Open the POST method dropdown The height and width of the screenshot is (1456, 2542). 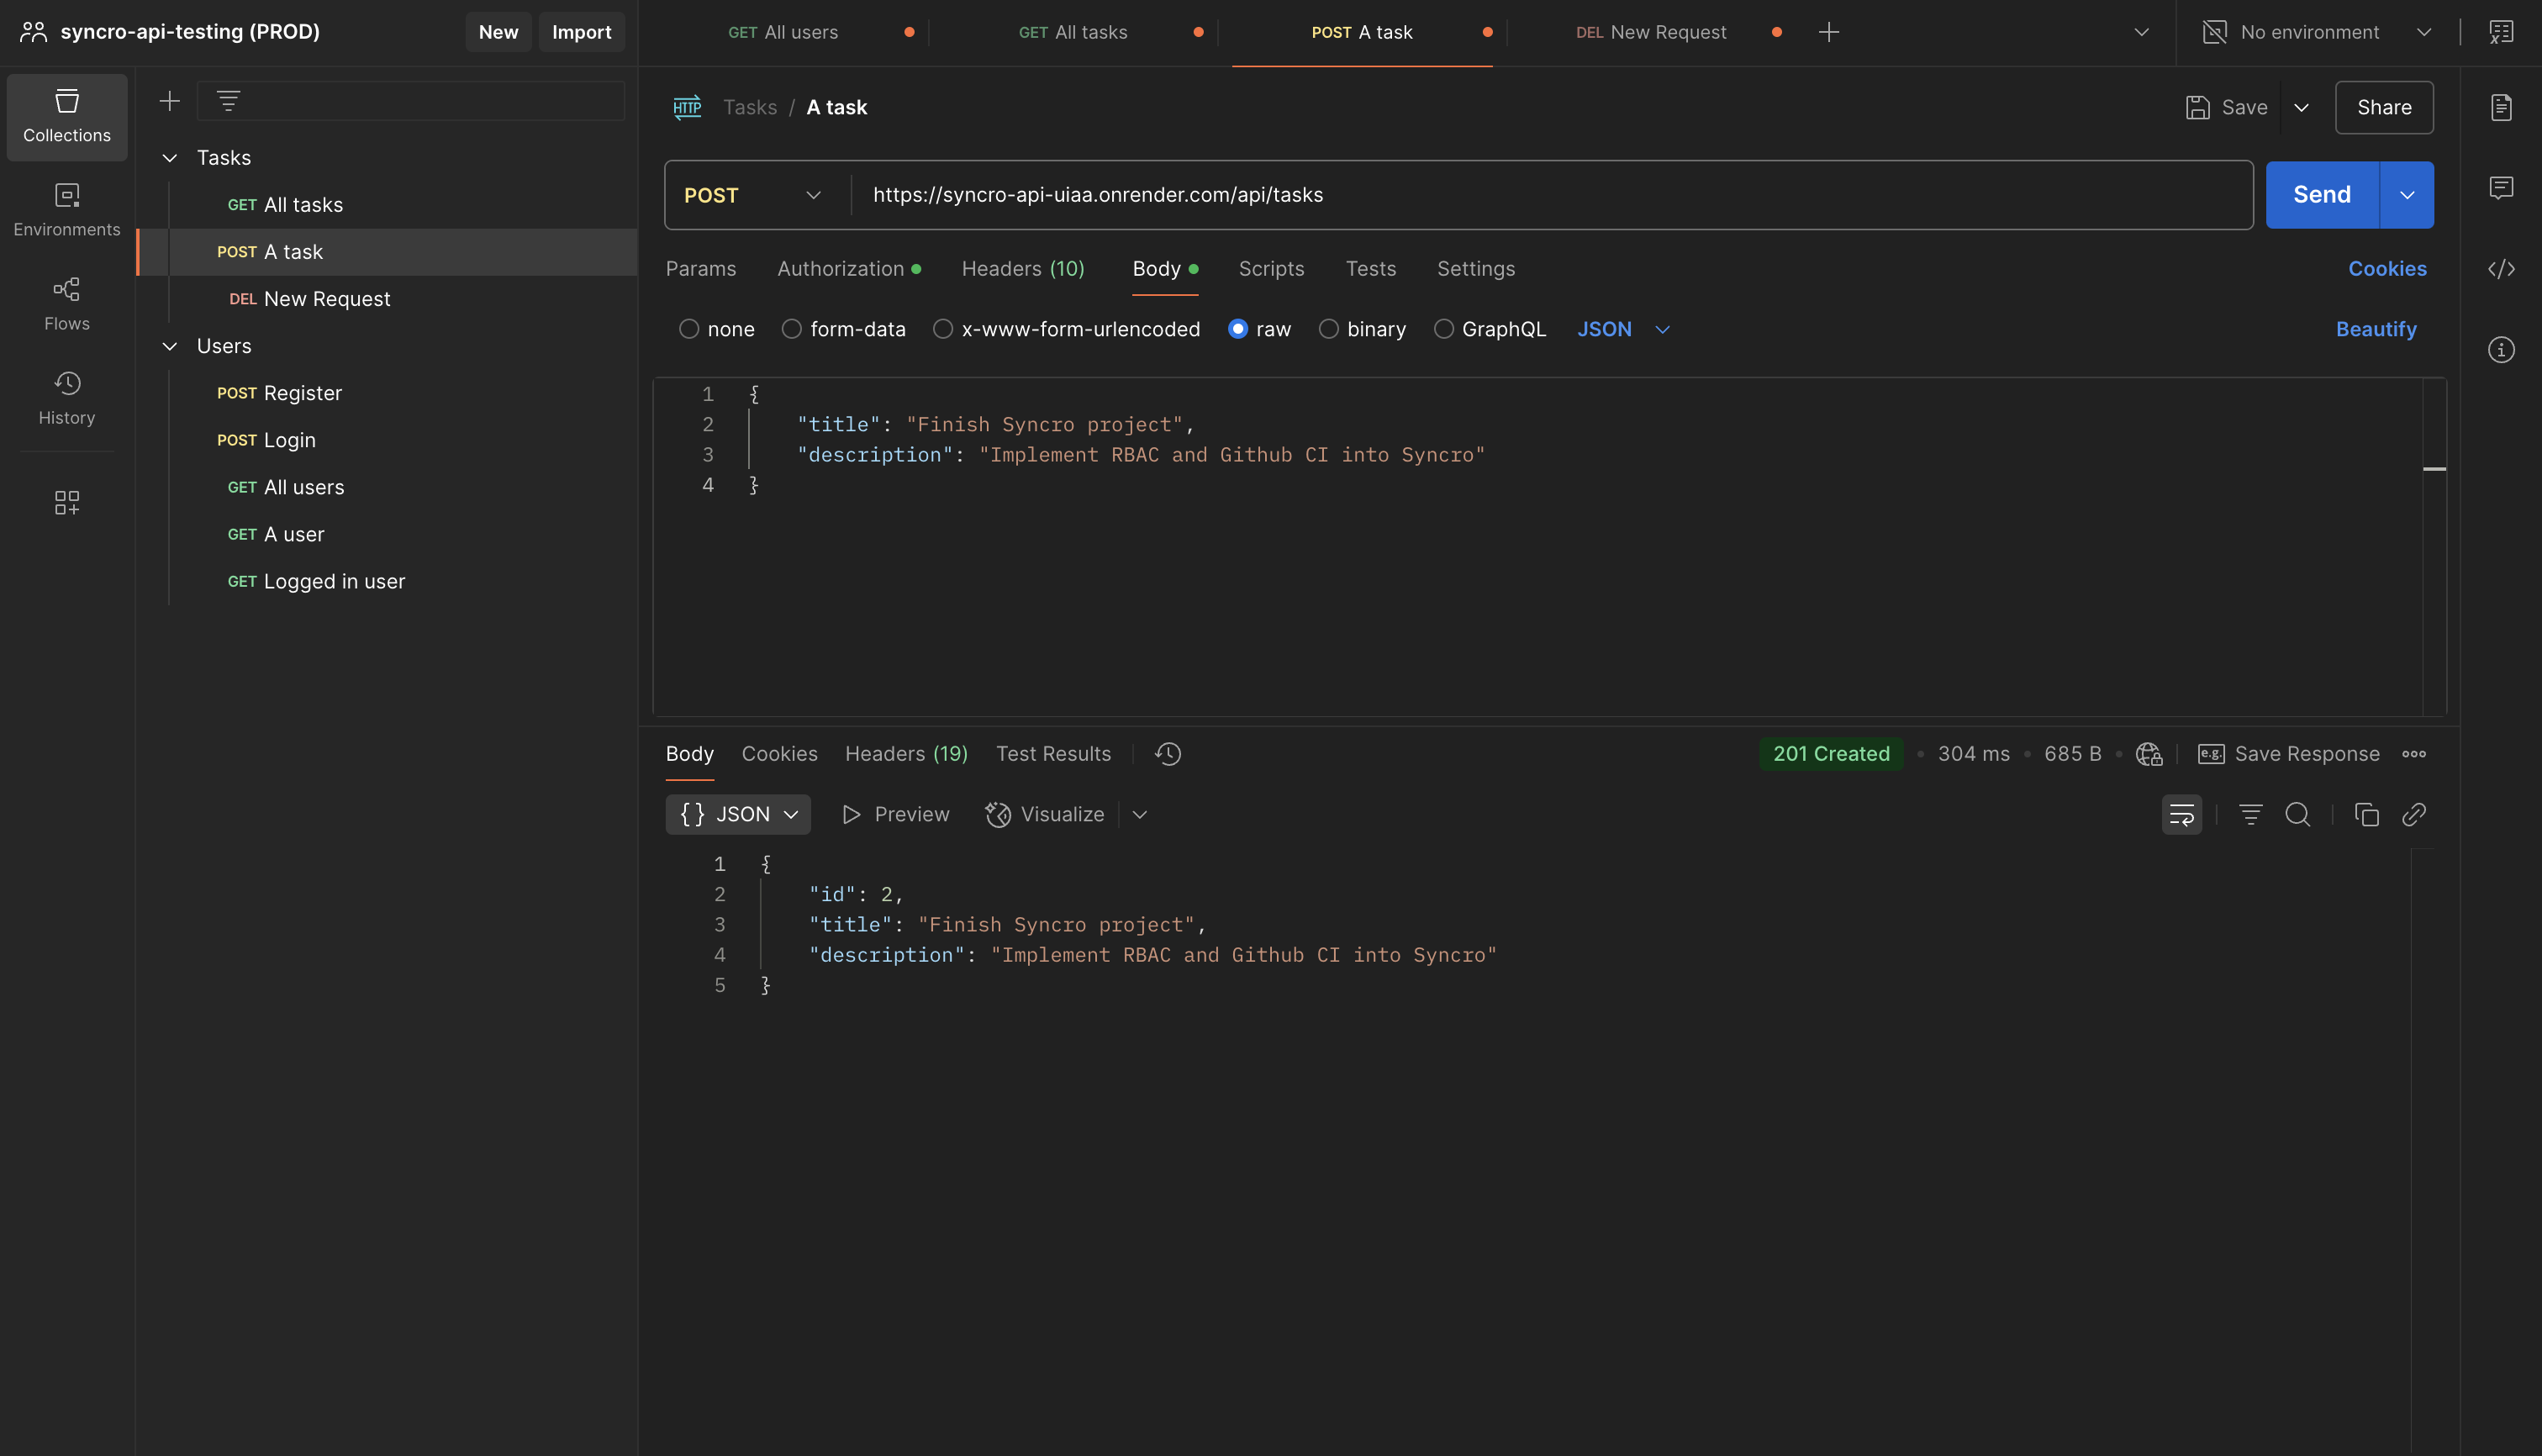[753, 195]
